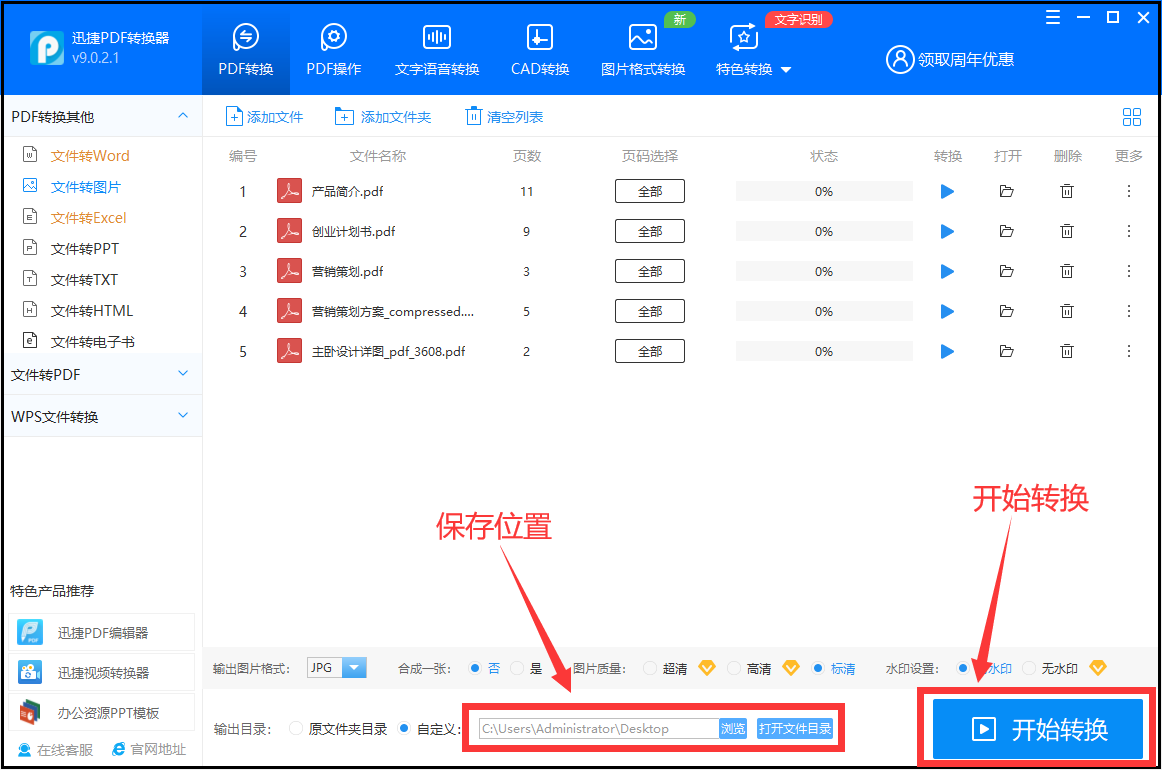The height and width of the screenshot is (770, 1162).
Task: Click 浏览 to browse output folder
Action: pyautogui.click(x=733, y=728)
